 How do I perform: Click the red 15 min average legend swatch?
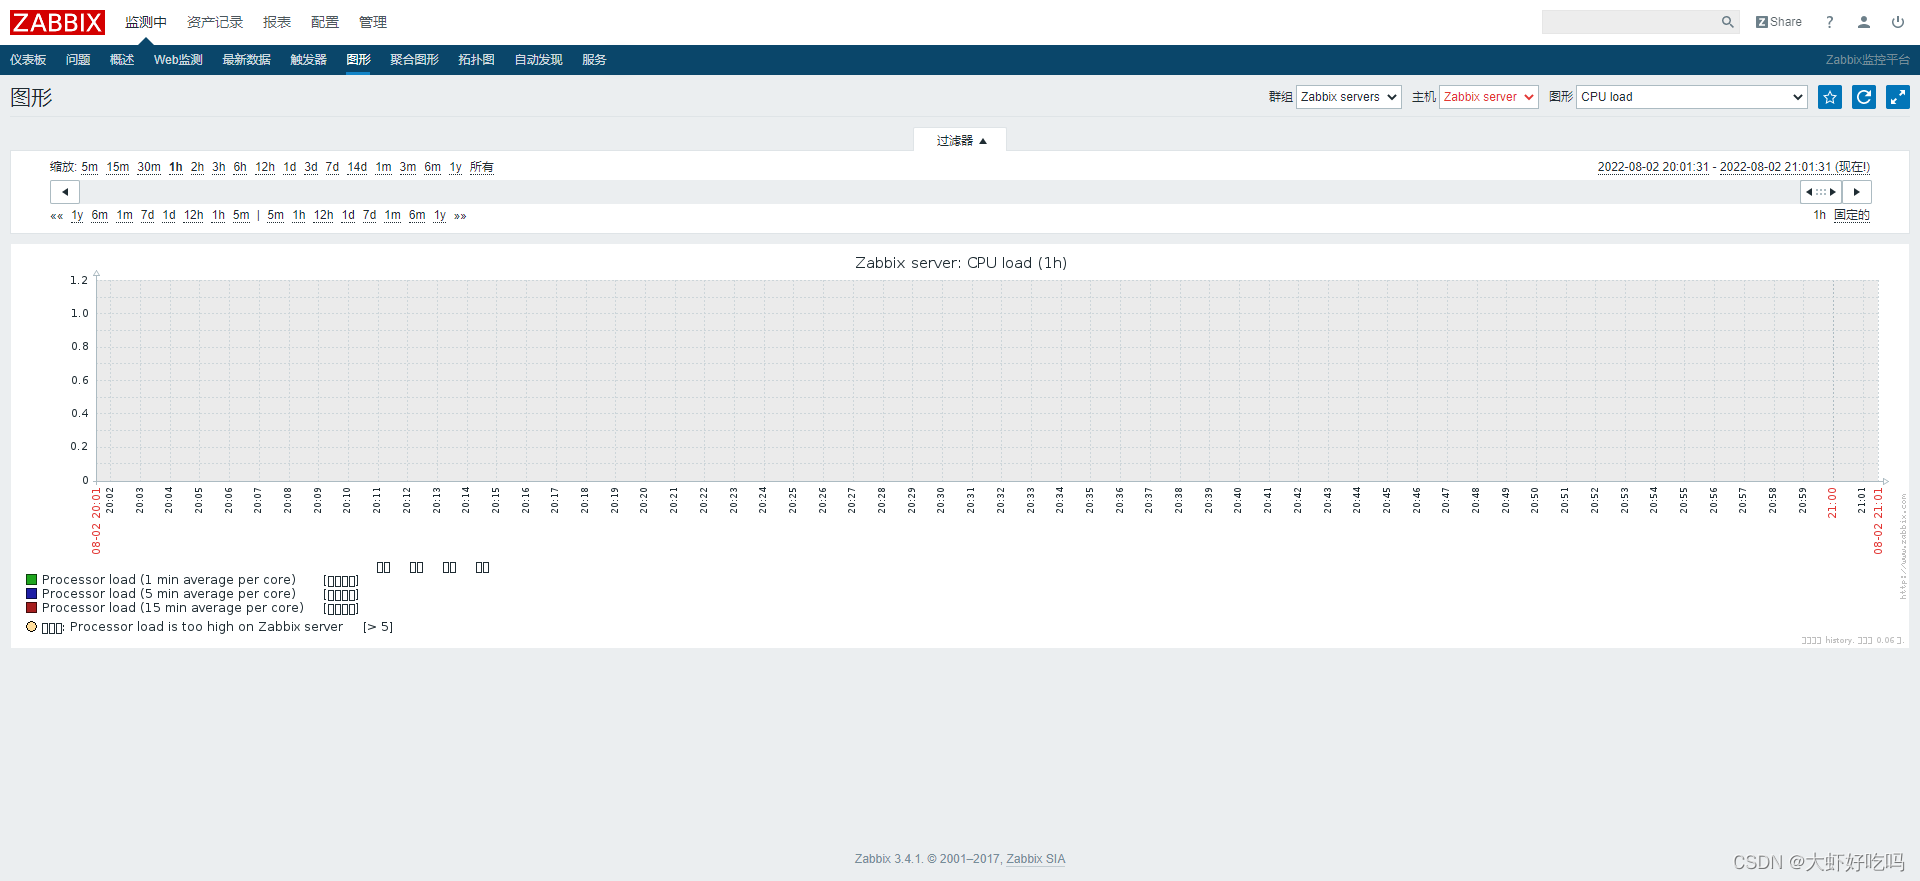pos(32,608)
